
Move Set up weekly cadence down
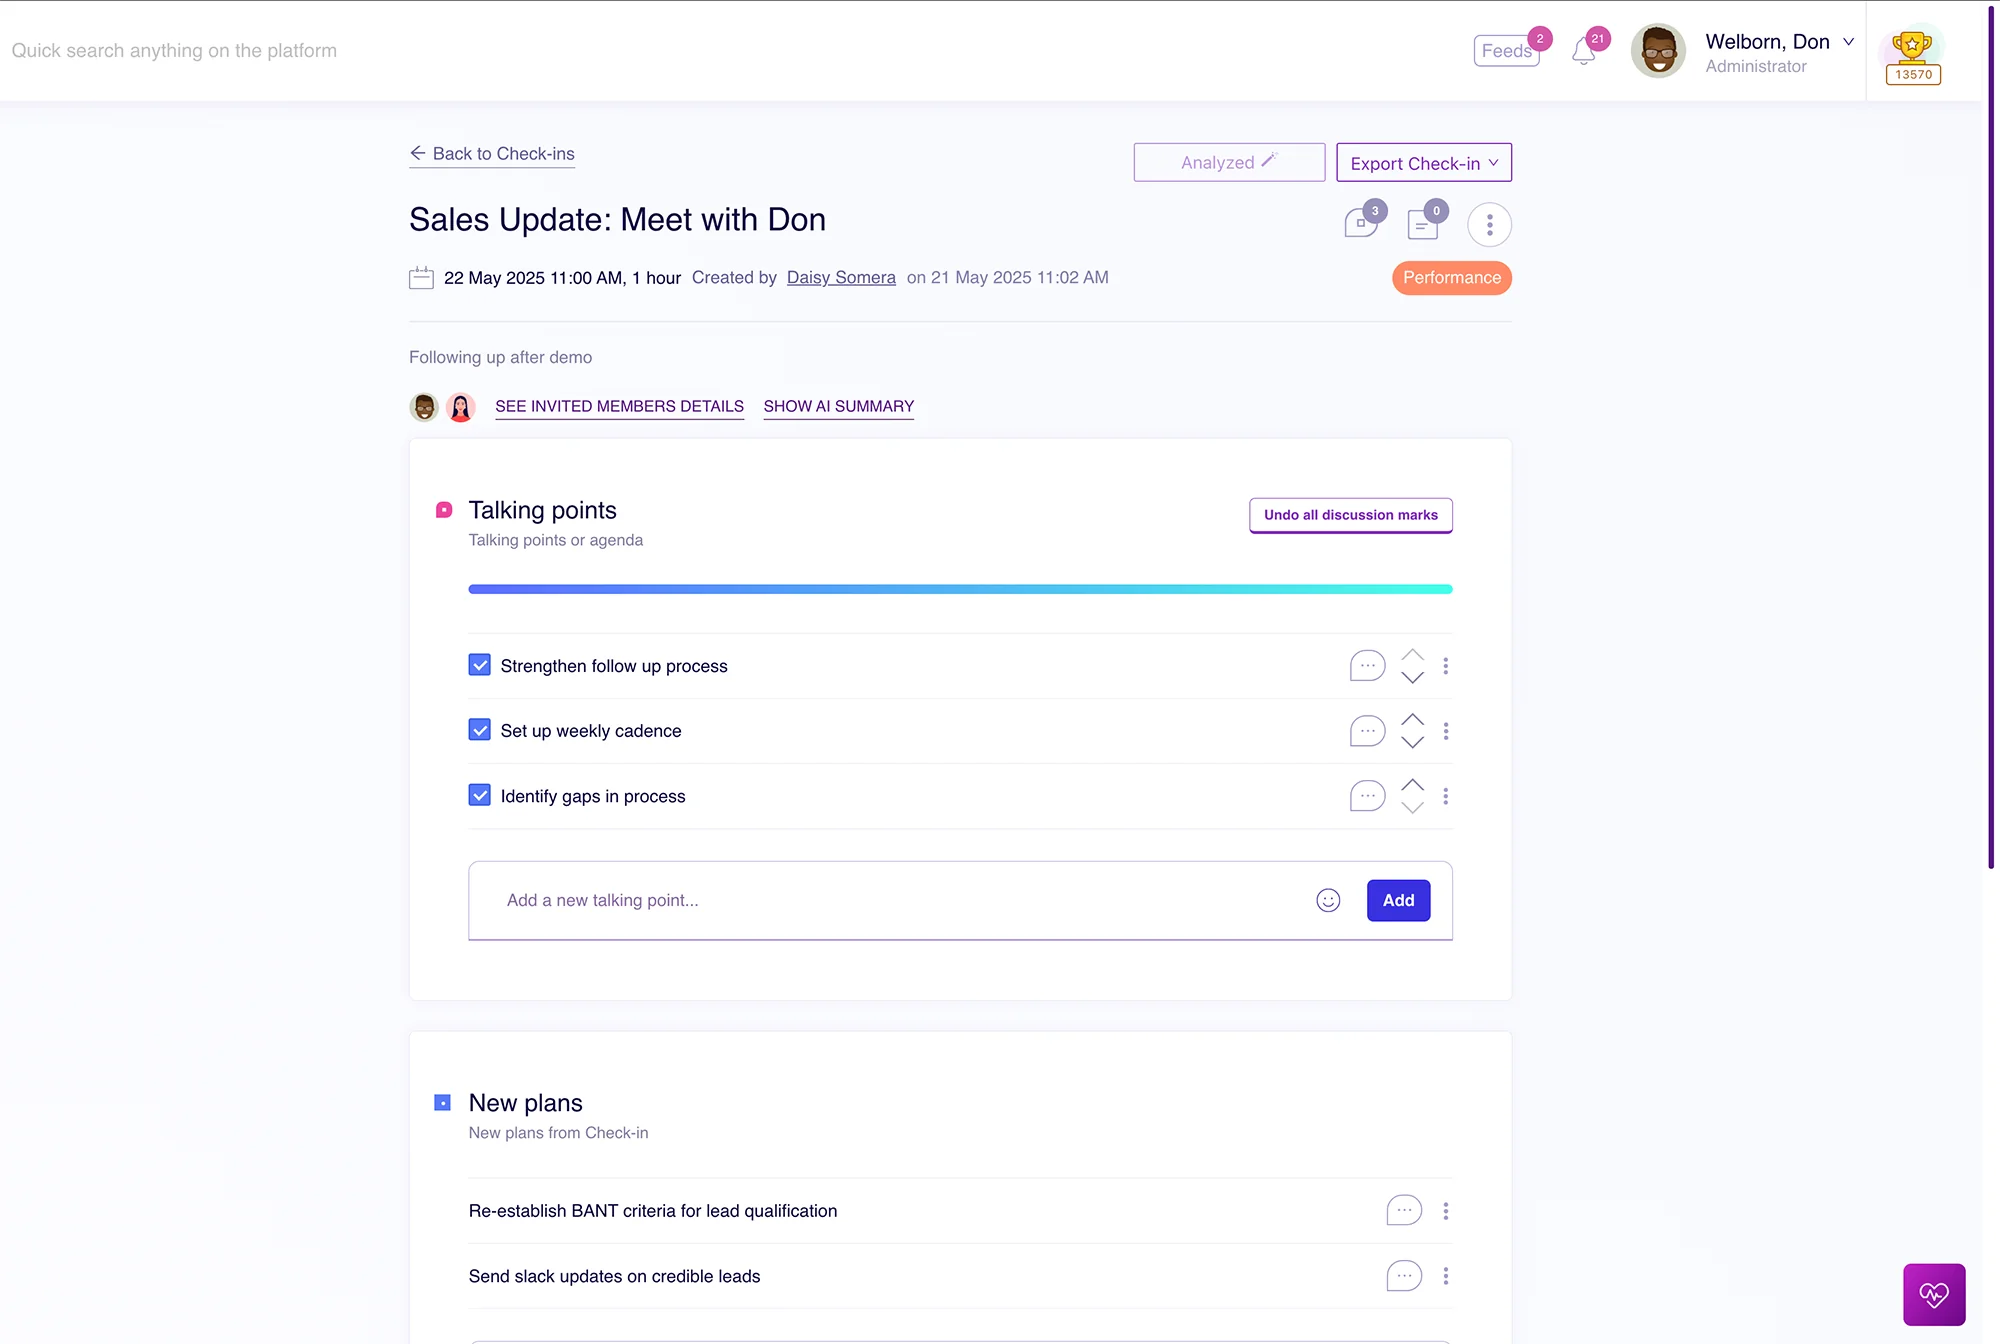(x=1412, y=743)
